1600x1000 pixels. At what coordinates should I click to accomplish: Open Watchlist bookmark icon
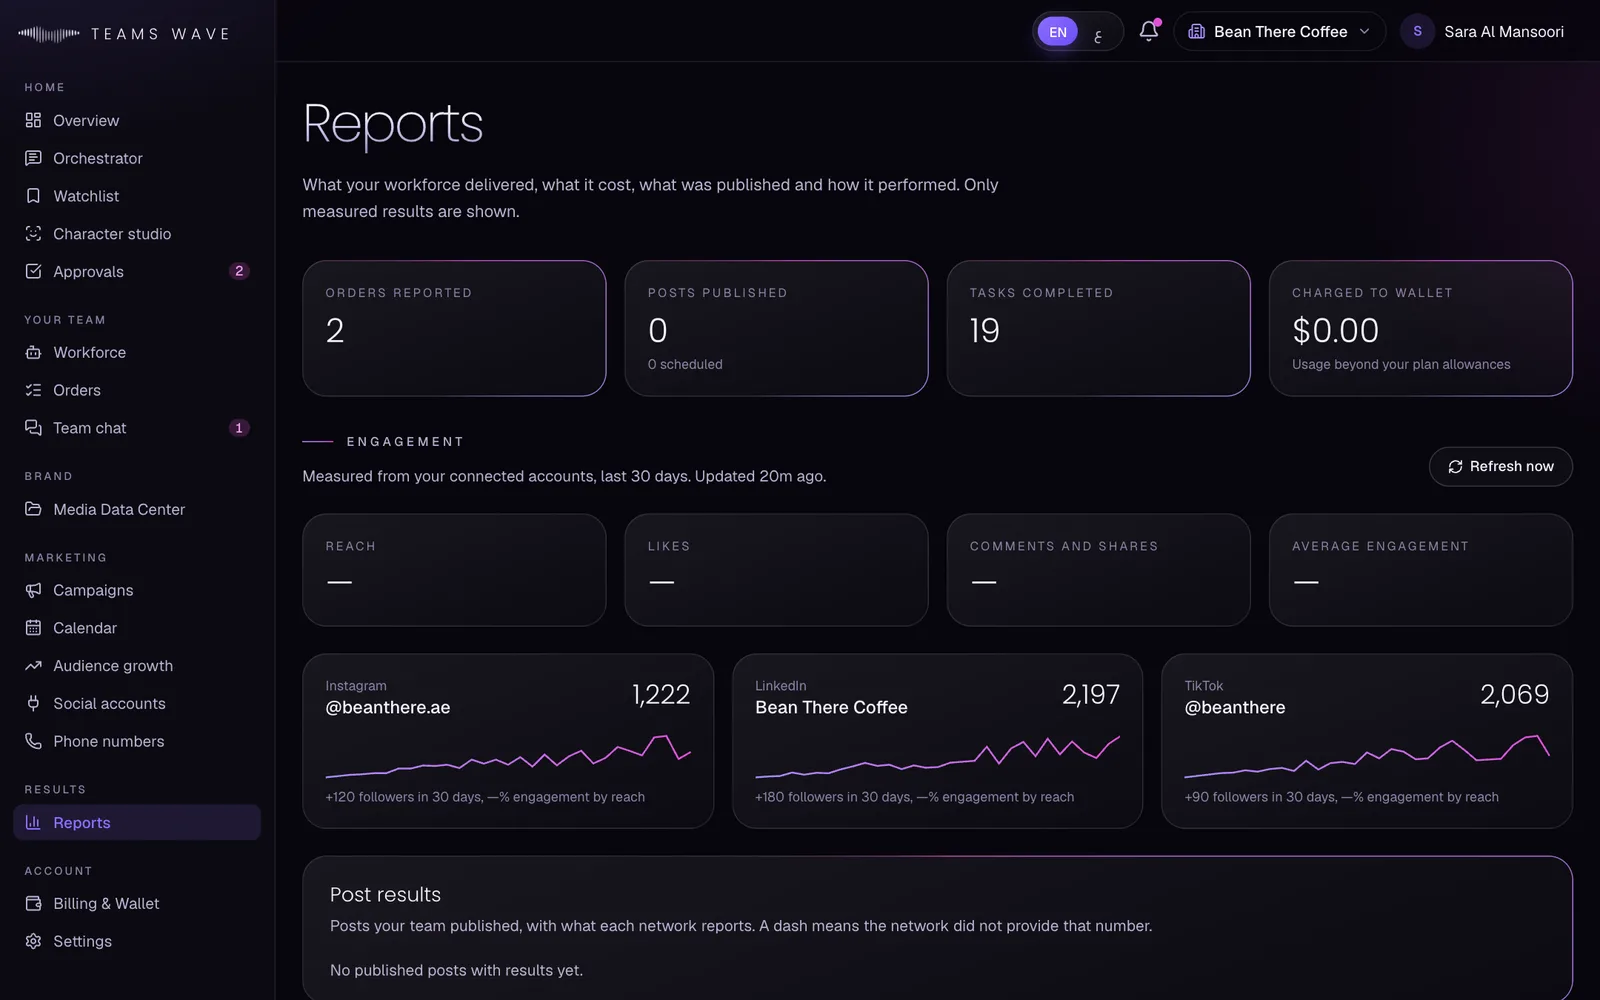point(33,196)
